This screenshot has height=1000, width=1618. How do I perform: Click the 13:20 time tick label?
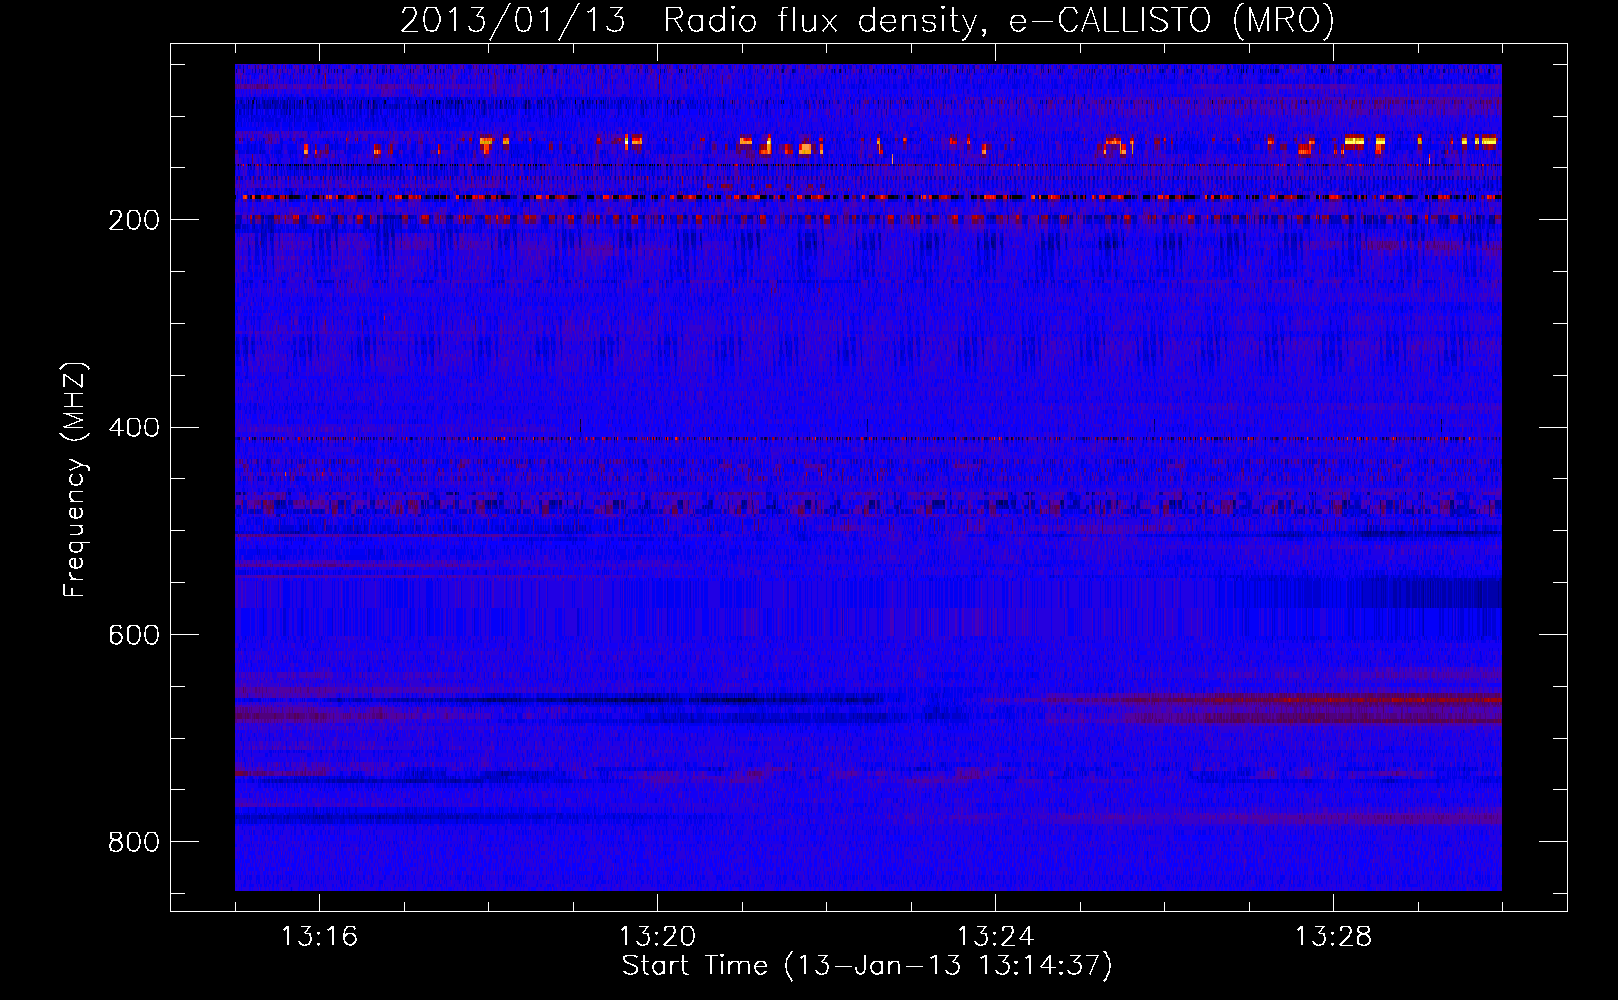tap(657, 936)
